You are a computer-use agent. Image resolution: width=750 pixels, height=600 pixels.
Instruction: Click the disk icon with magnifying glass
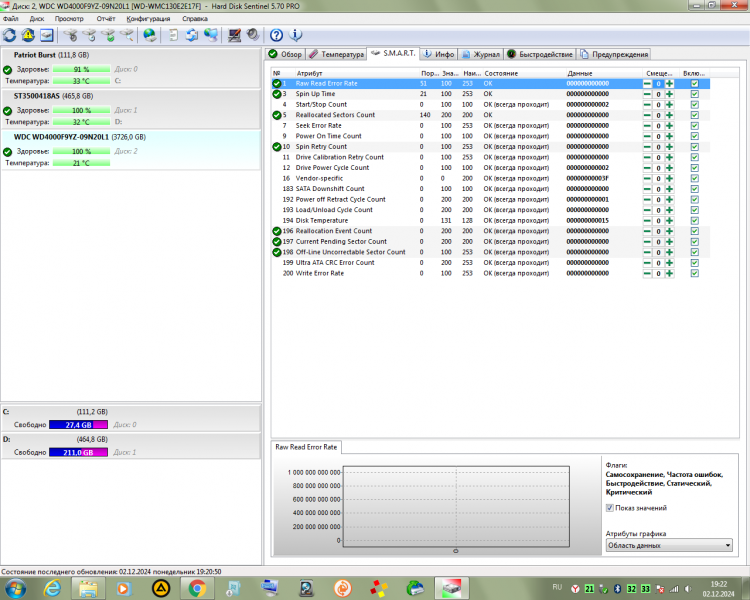click(127, 35)
